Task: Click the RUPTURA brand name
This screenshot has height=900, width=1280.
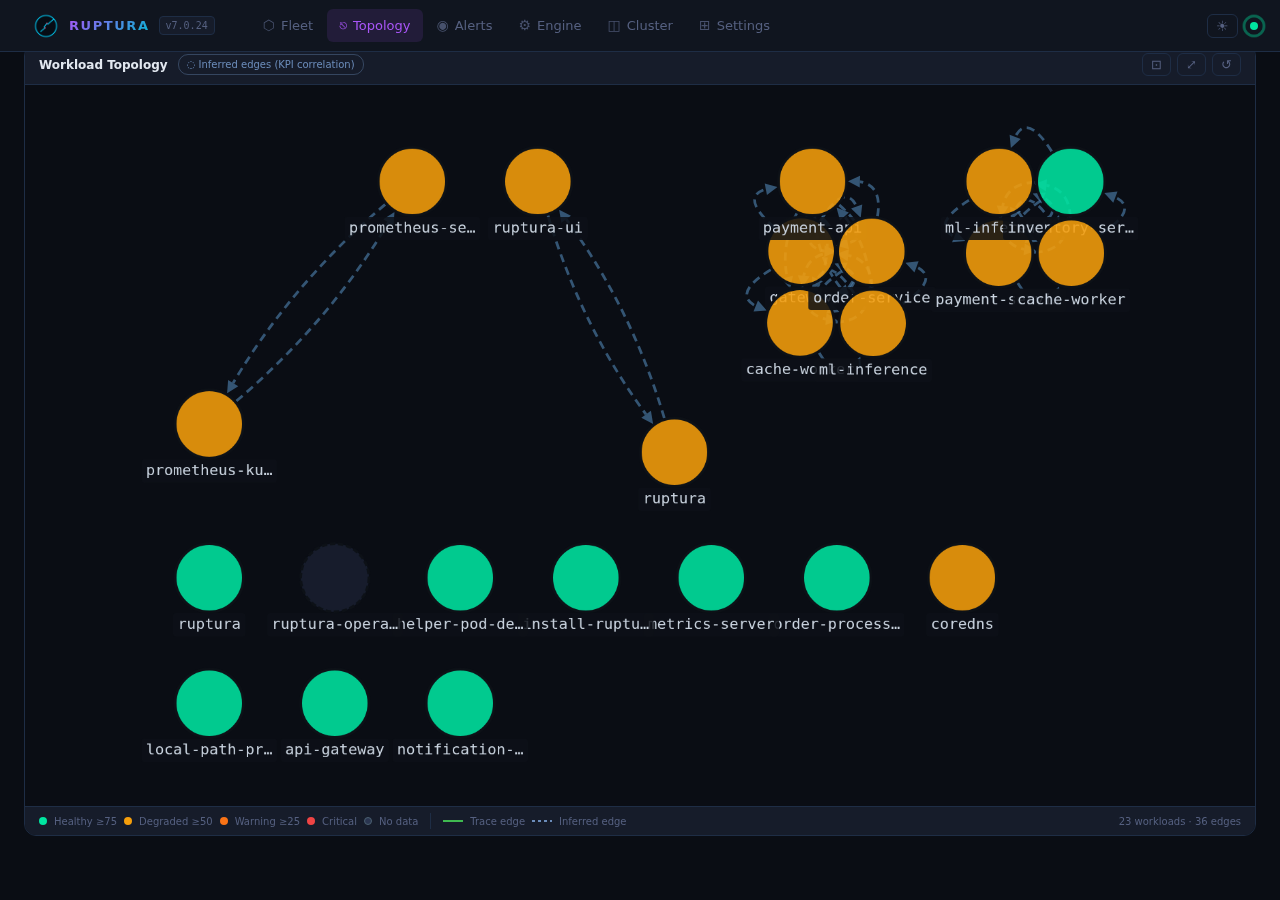Action: [109, 26]
